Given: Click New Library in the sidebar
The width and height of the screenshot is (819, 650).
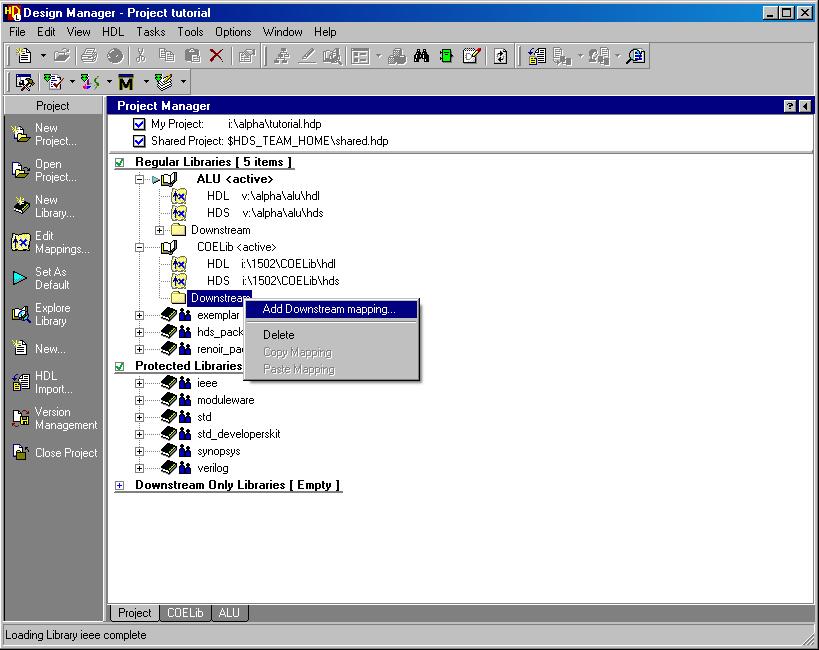Looking at the screenshot, I should click(43, 206).
